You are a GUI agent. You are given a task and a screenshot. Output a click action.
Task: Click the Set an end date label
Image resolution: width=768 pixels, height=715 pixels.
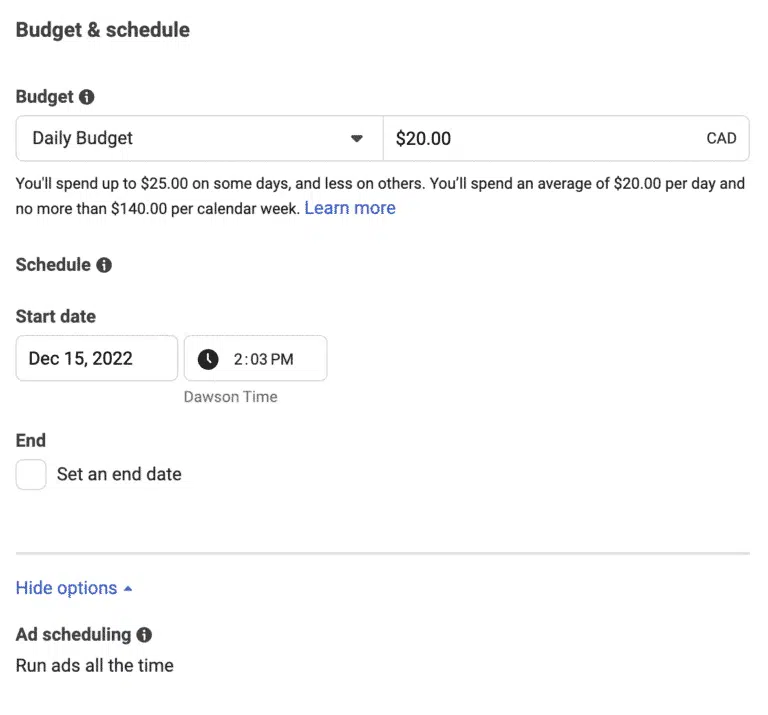click(x=119, y=474)
